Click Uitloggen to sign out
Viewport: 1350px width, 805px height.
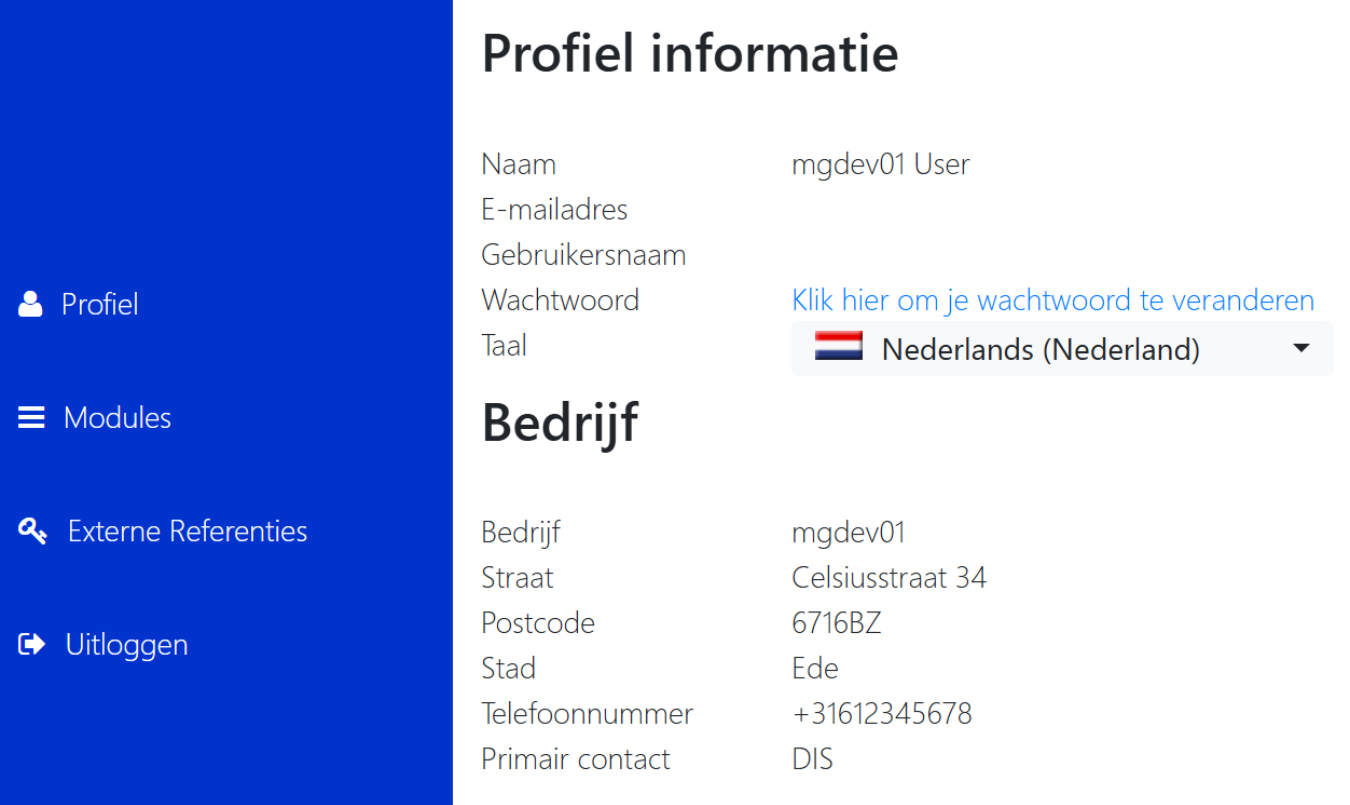(x=126, y=644)
